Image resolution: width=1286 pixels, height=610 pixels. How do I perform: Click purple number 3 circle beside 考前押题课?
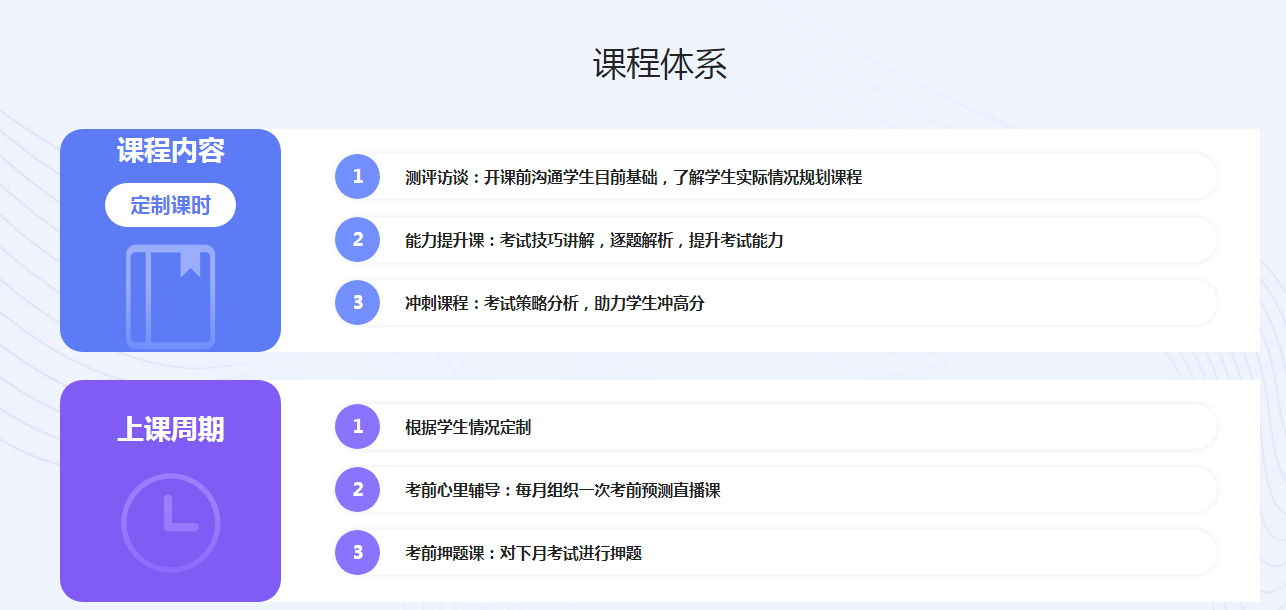click(357, 552)
